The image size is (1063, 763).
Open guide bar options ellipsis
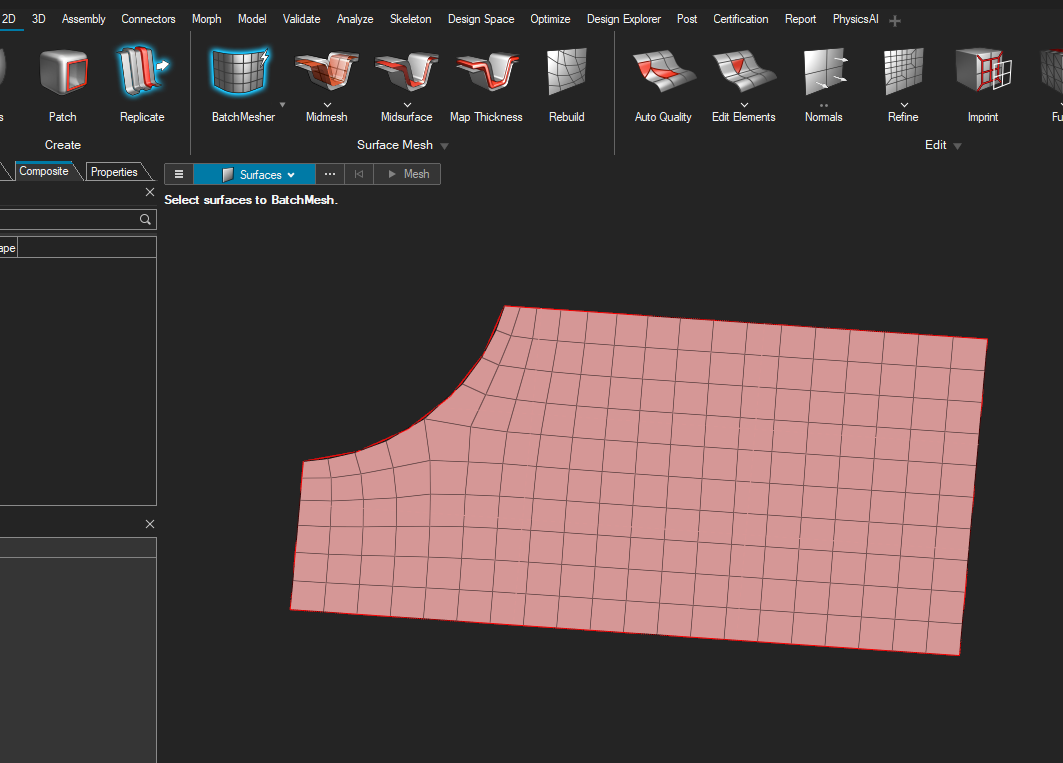329,174
